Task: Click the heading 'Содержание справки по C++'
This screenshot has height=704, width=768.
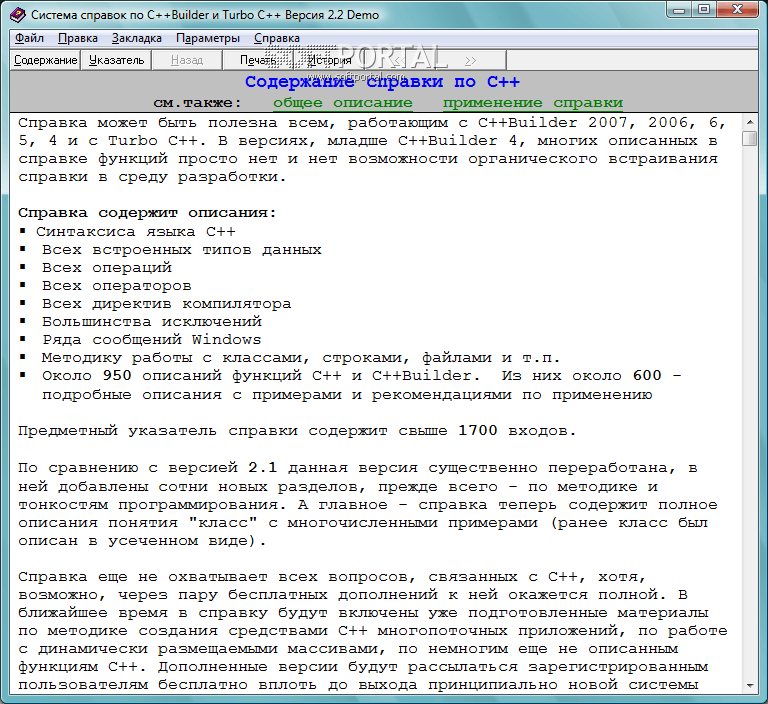Action: (382, 82)
